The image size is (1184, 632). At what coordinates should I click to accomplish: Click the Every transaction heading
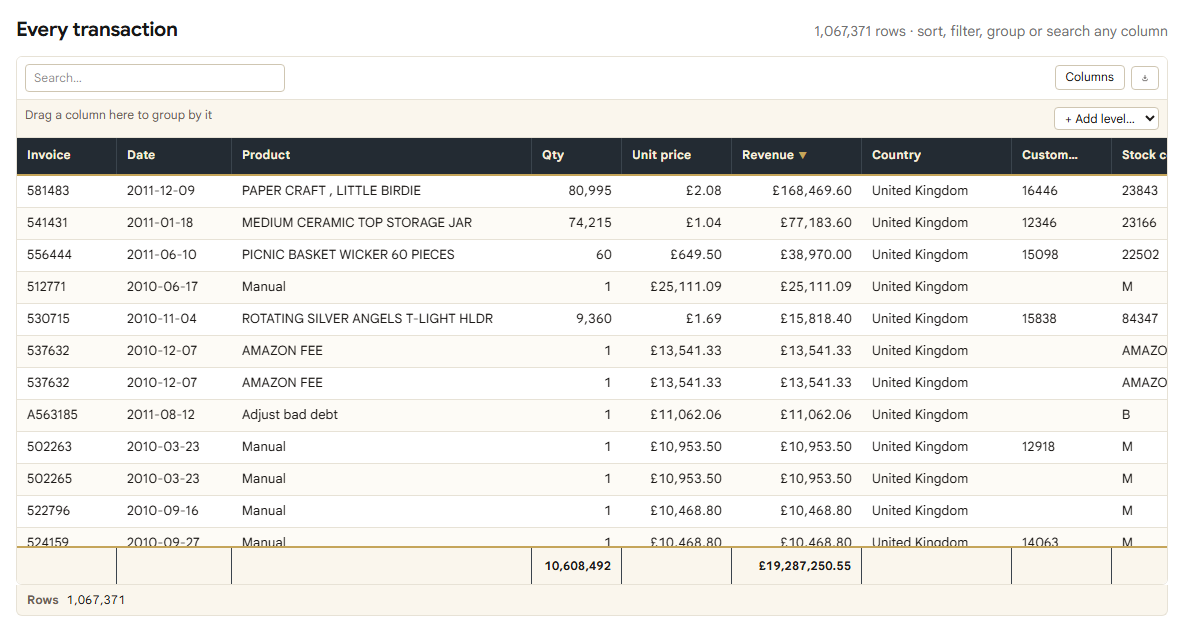coord(97,29)
